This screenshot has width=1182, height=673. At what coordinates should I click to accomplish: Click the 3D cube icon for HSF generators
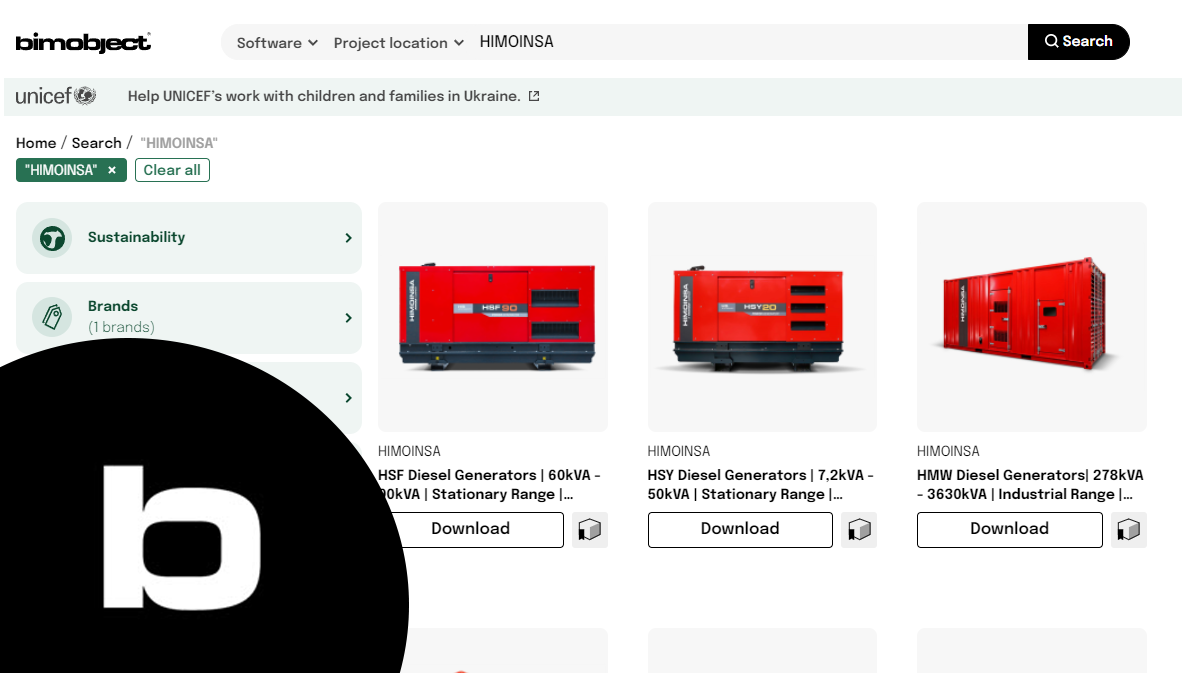[x=589, y=530]
